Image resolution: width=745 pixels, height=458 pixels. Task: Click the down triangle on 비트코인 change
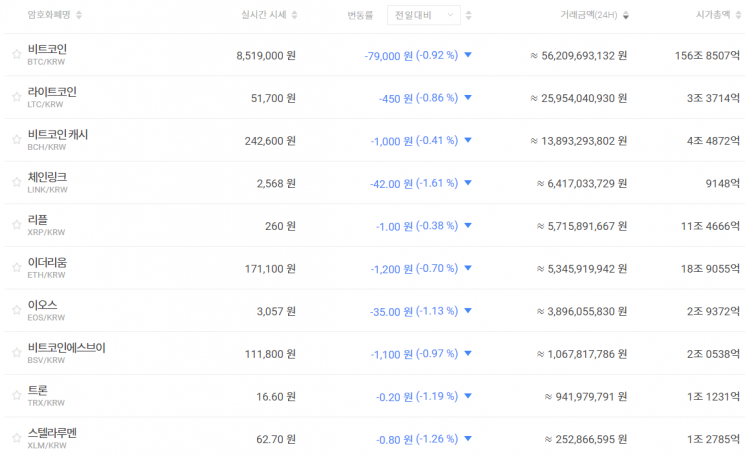pos(468,55)
